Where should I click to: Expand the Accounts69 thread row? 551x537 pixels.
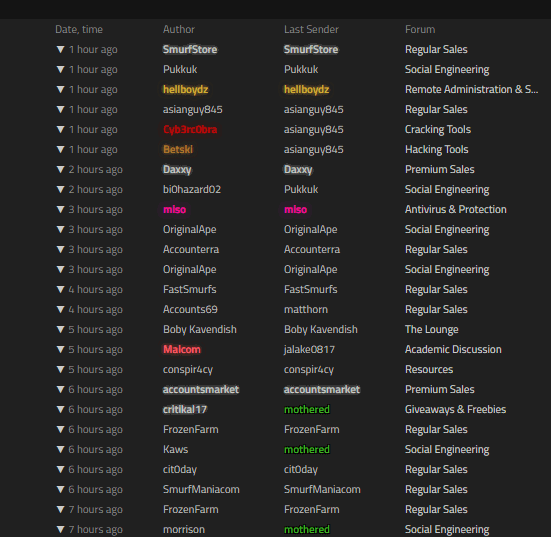point(60,310)
